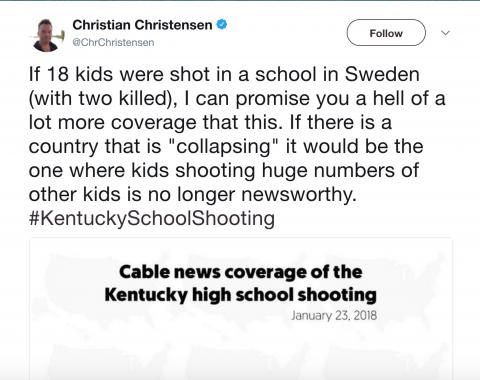Click the blue verified badge
Viewport: 480px width, 380px height.
pyautogui.click(x=222, y=25)
